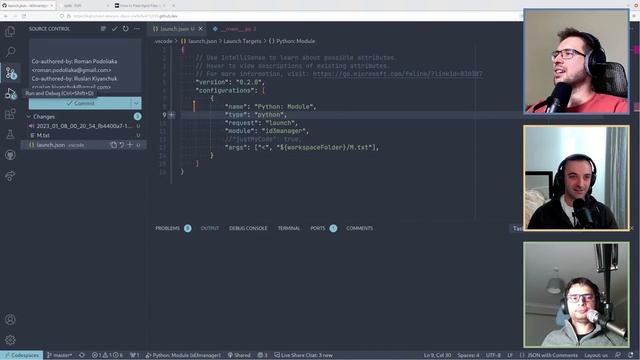Open the Manage gear icon
Screen dimensions: 640x360
(x=10, y=340)
